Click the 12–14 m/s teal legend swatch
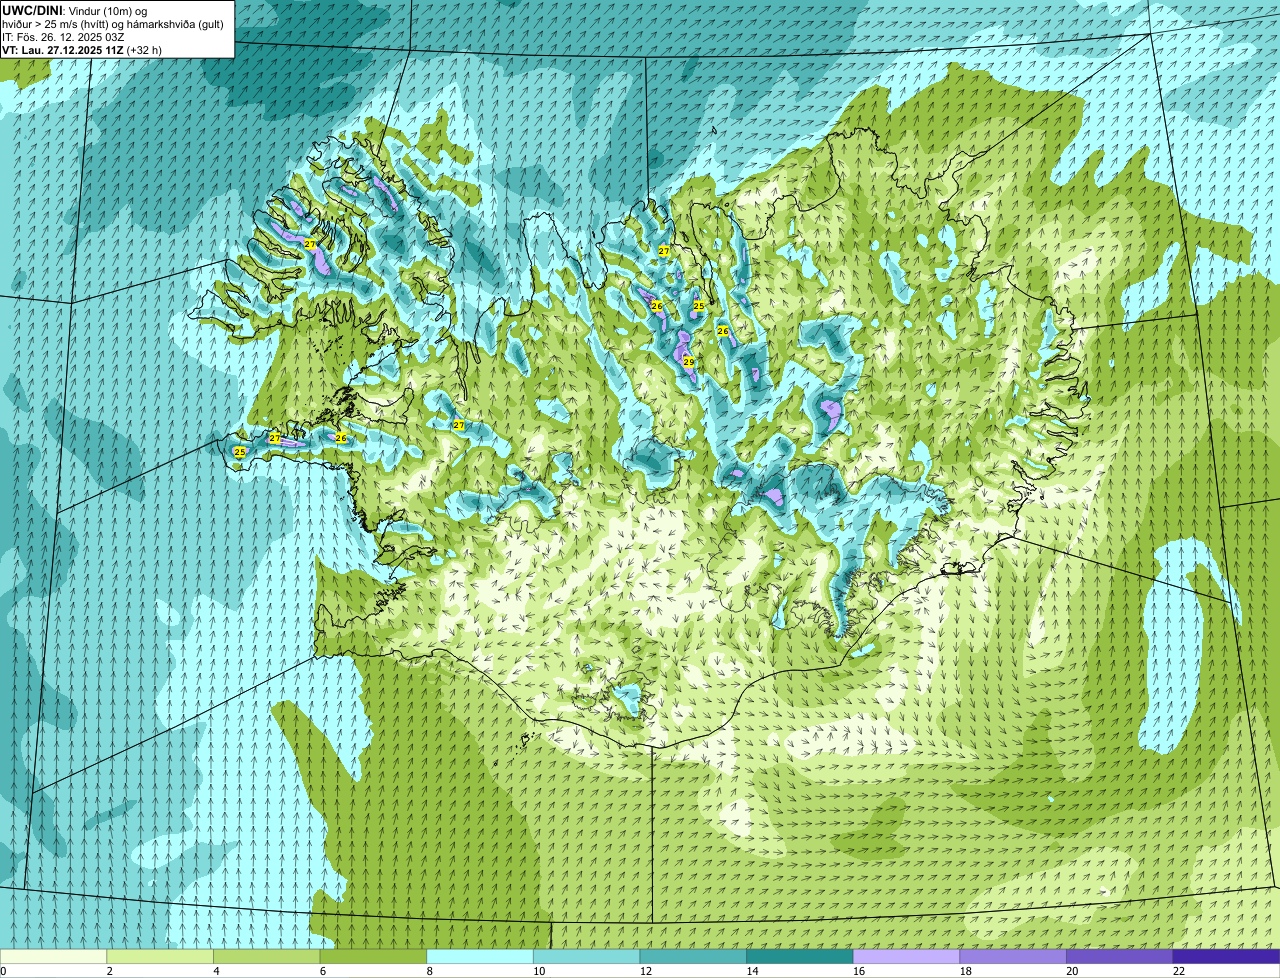The height and width of the screenshot is (978, 1280). pos(693,956)
